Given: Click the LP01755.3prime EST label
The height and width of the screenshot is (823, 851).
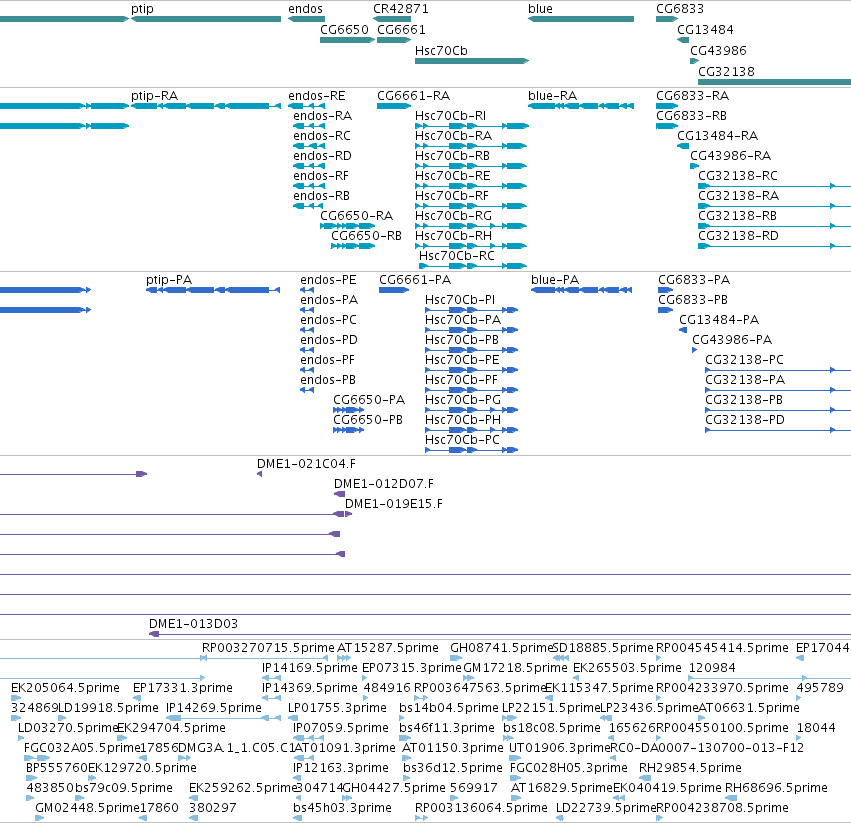Looking at the screenshot, I should 338,708.
